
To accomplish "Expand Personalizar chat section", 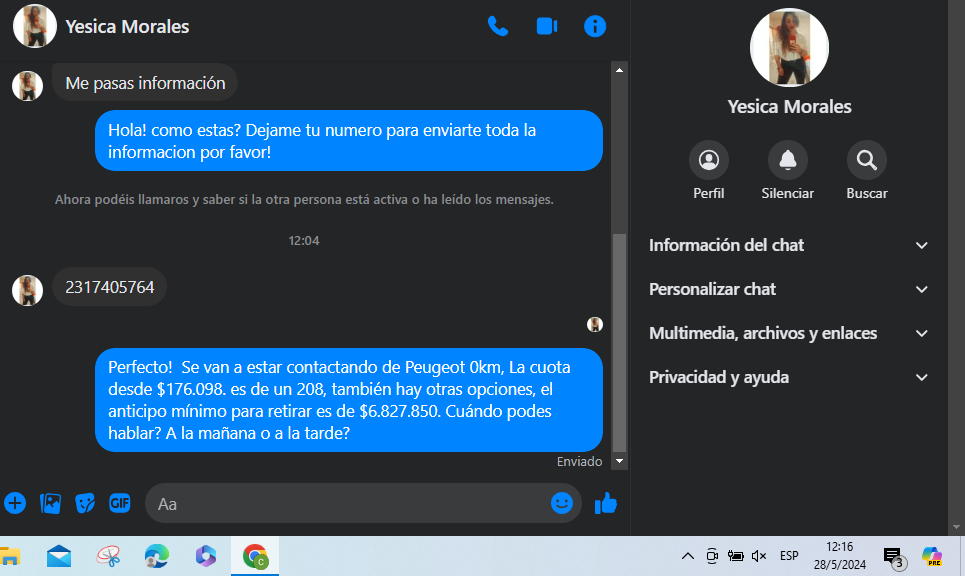I will point(789,289).
